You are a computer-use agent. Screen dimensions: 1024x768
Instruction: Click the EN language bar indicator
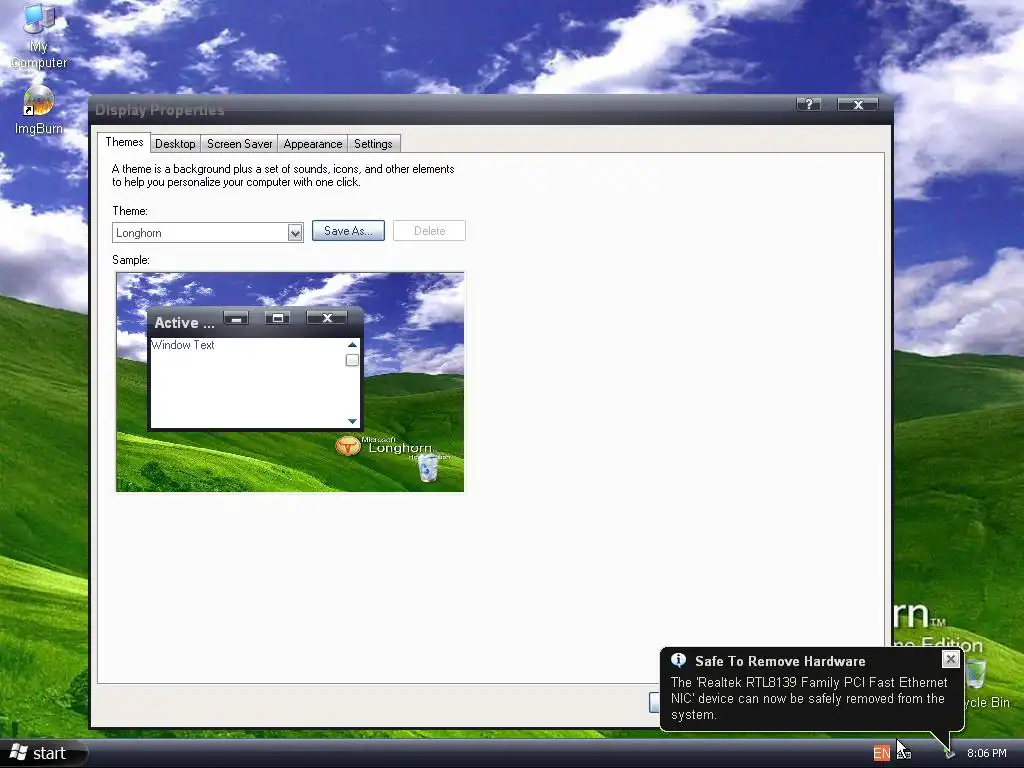(882, 753)
